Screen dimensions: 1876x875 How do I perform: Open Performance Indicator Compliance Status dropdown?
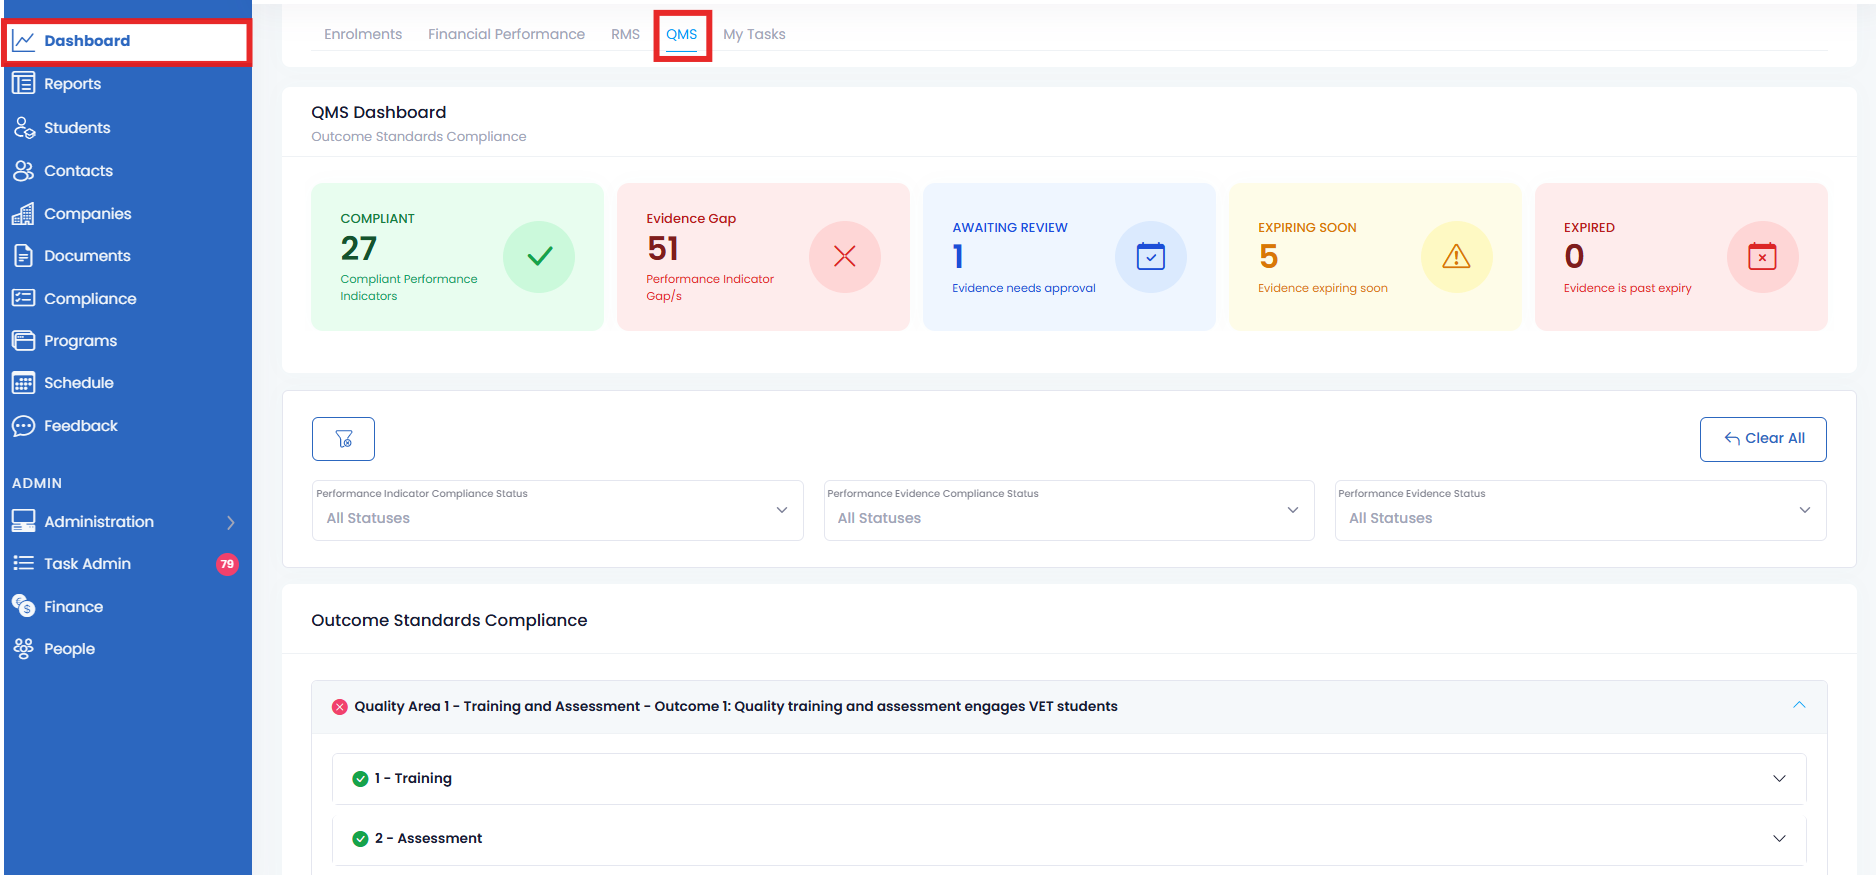coord(557,511)
